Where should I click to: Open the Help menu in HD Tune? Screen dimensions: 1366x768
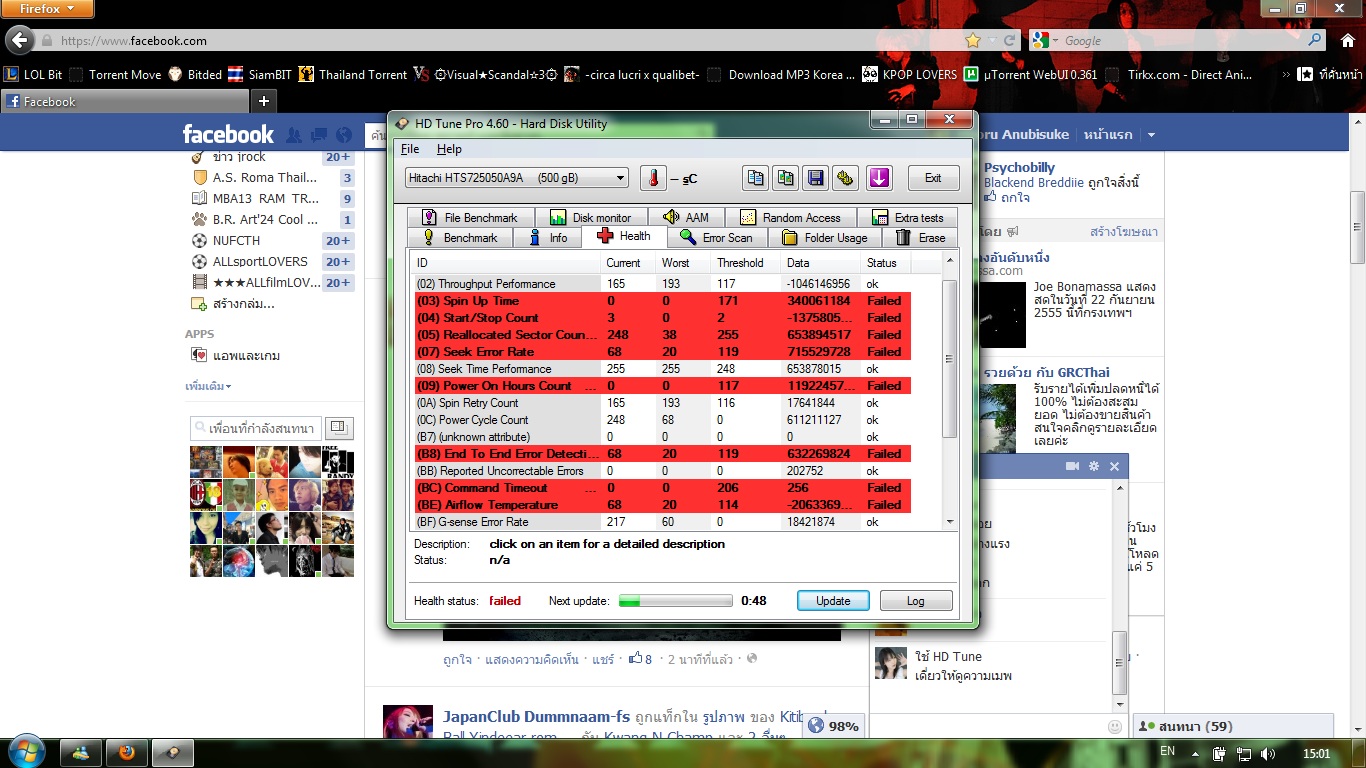450,149
